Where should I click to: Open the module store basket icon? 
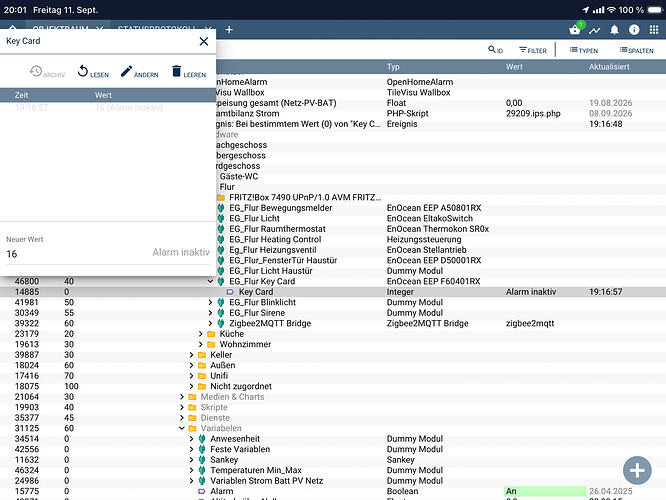[574, 30]
